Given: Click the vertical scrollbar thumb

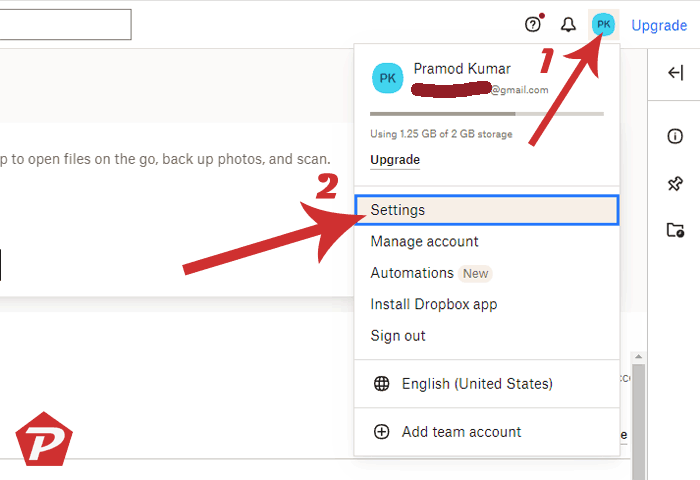Looking at the screenshot, I should click(638, 422).
